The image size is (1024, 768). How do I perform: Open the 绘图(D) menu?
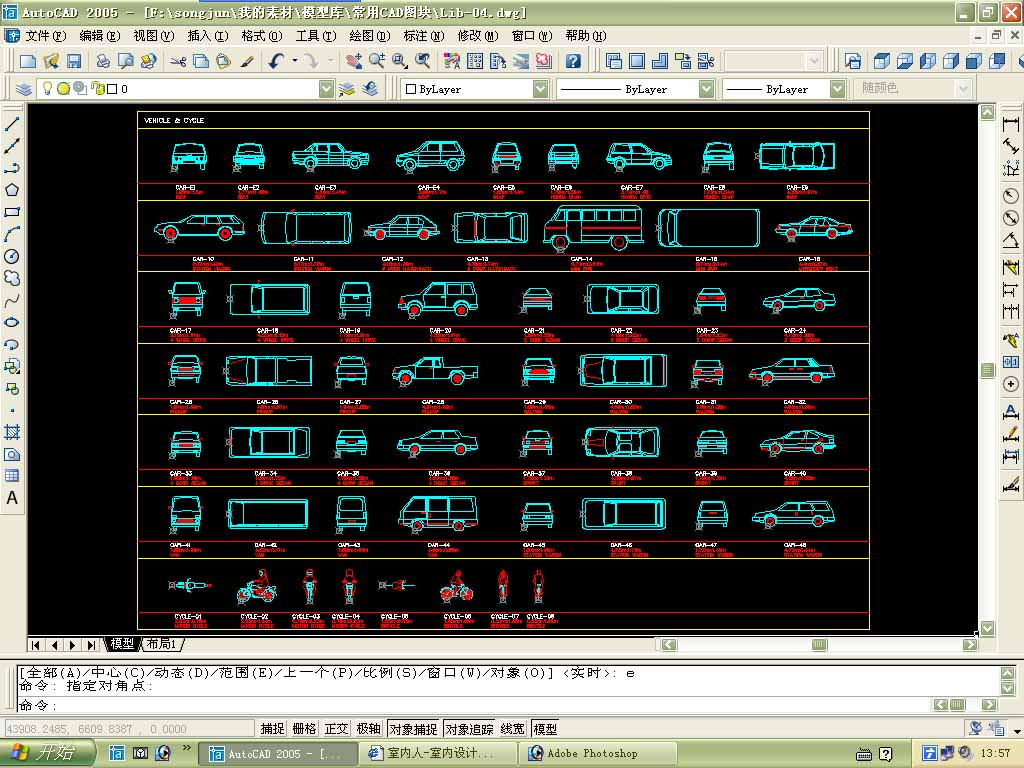369,36
